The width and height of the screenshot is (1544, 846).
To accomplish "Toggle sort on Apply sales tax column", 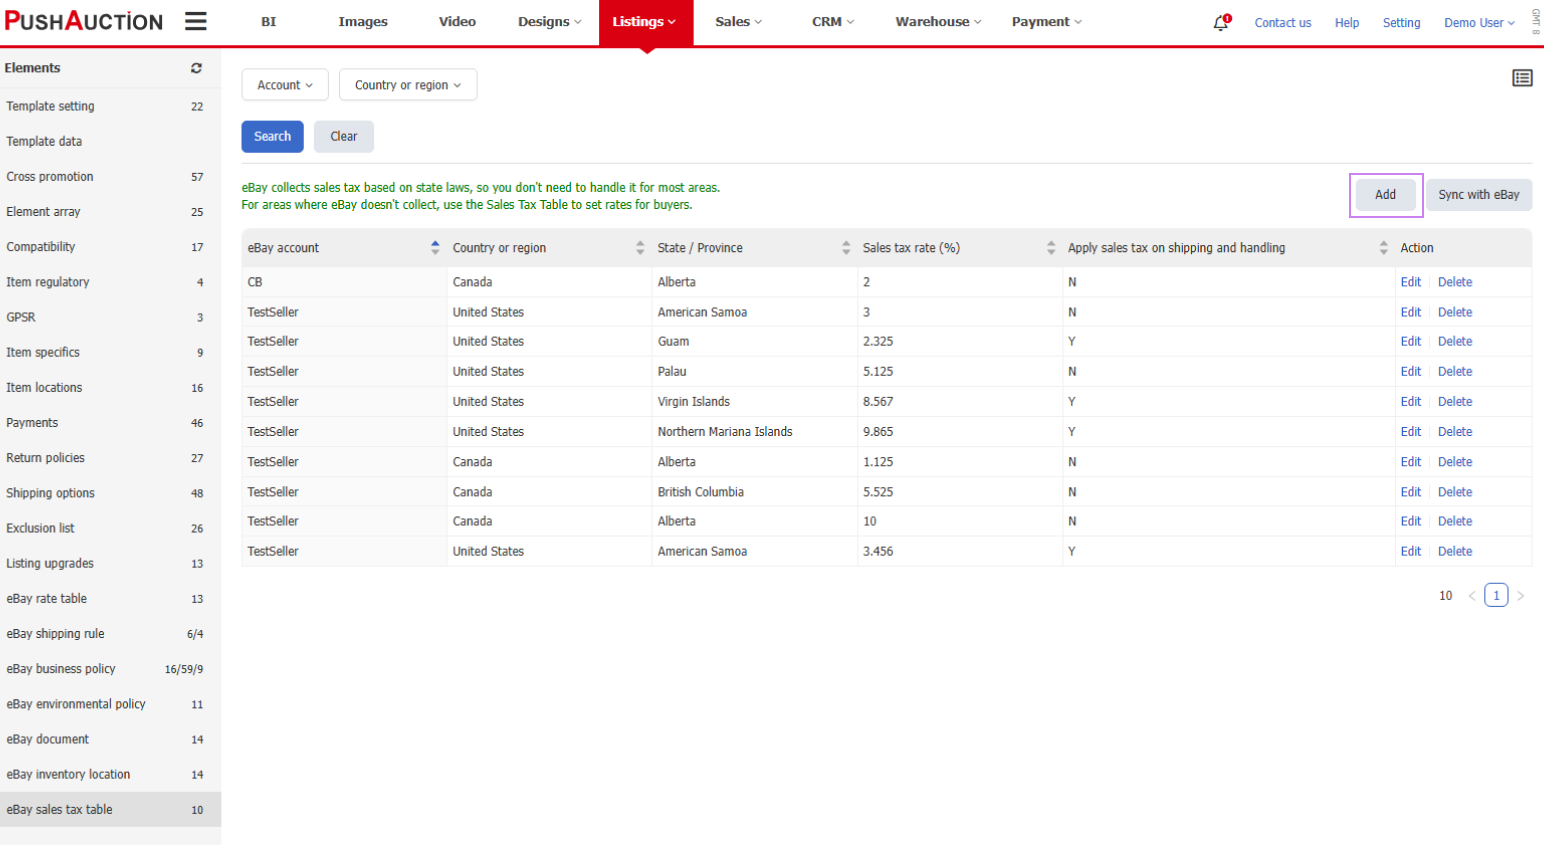I will click(x=1384, y=247).
